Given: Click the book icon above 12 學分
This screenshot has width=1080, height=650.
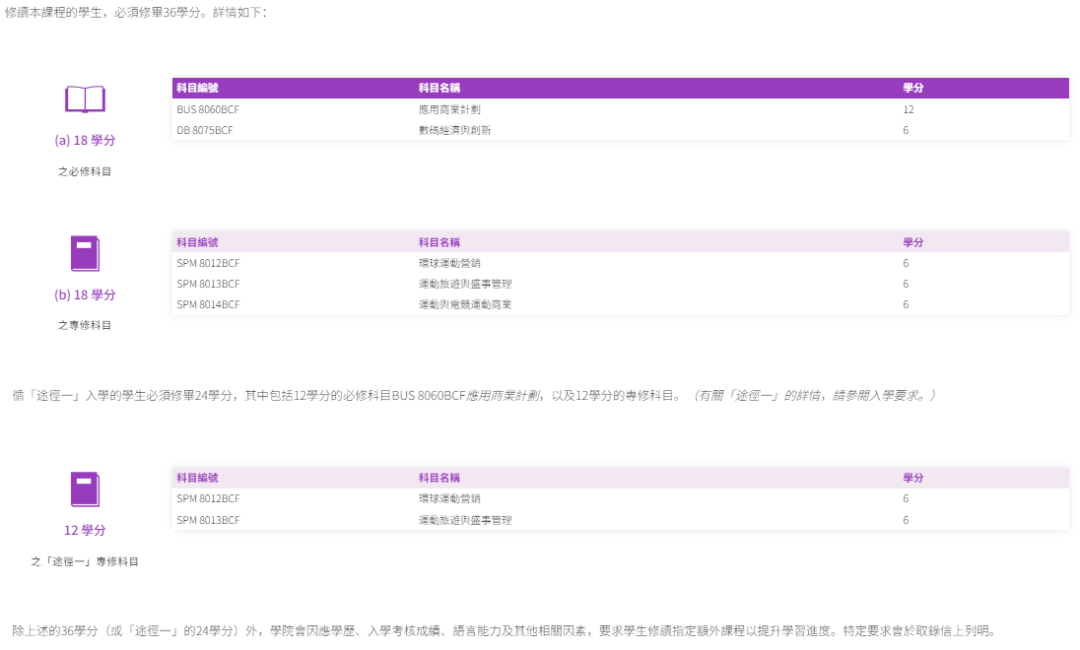Looking at the screenshot, I should pyautogui.click(x=85, y=488).
